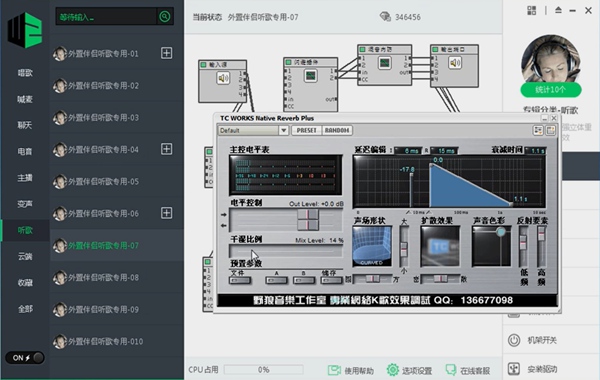Viewport: 600px width, 380px height.
Task: Click the add icon on 外置伴侣听歌专用-01
Action: coord(166,53)
